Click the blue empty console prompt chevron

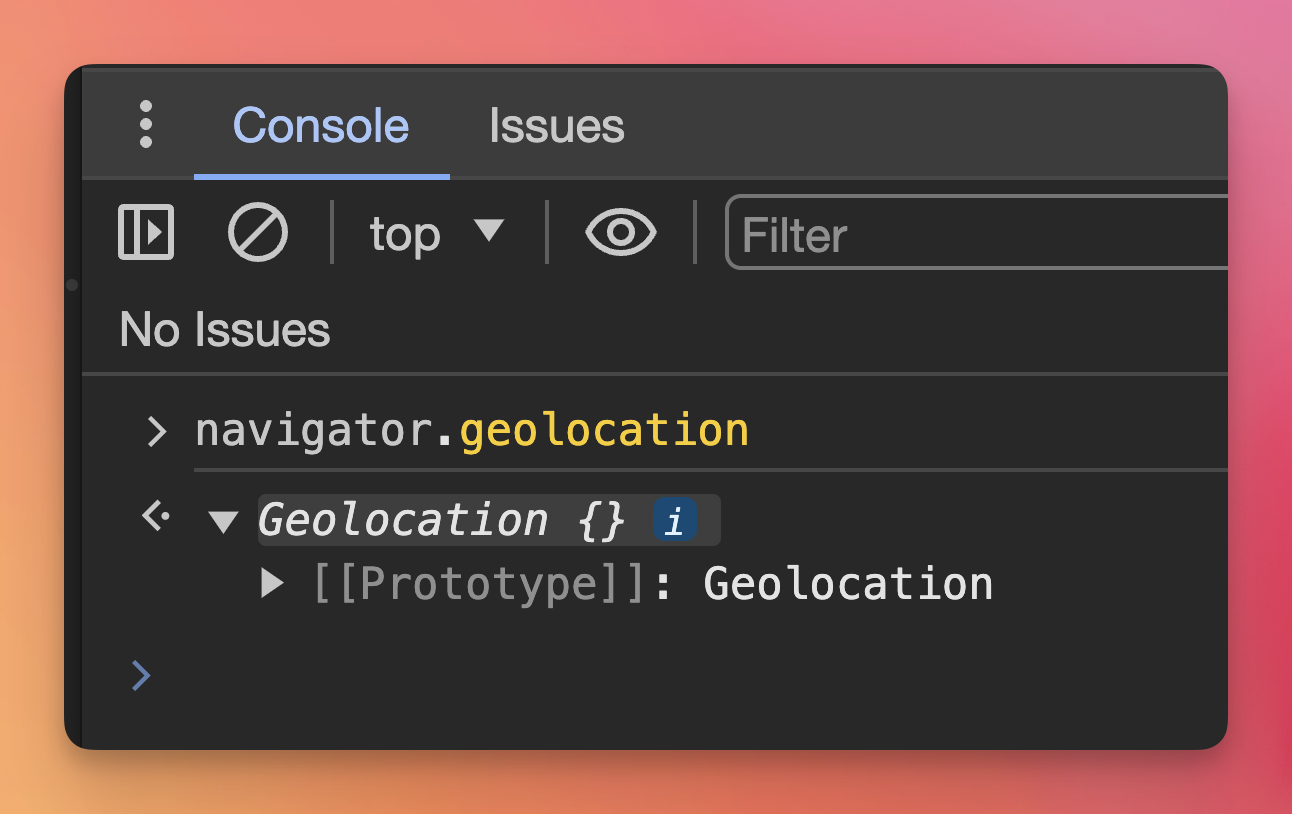pyautogui.click(x=141, y=676)
